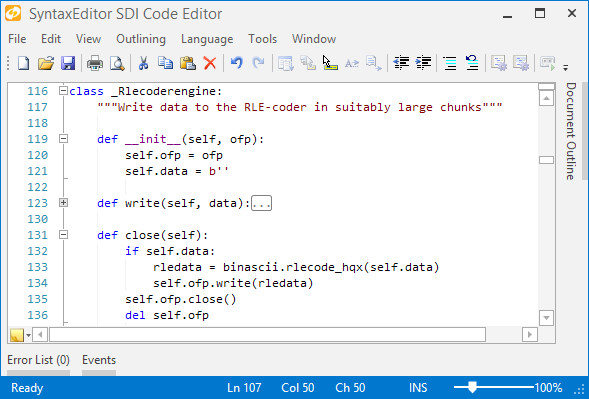The image size is (589, 399).
Task: Open the Window menu
Action: pos(314,39)
